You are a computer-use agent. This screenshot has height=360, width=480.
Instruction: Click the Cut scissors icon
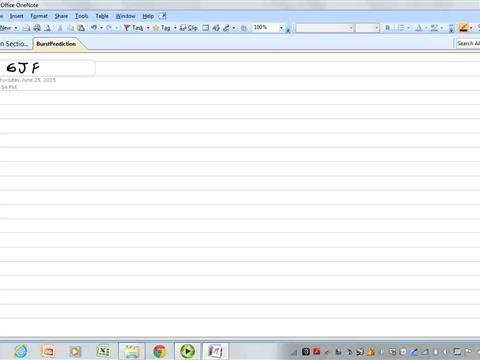pos(60,28)
